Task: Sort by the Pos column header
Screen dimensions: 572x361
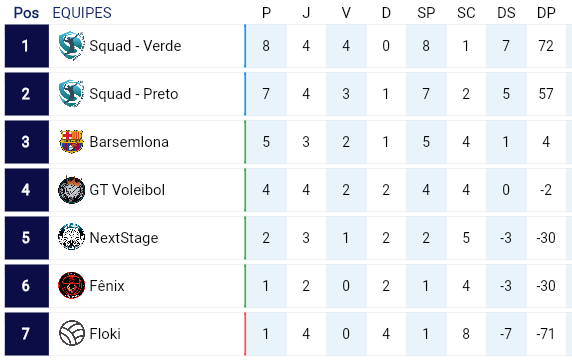Action: (x=26, y=13)
